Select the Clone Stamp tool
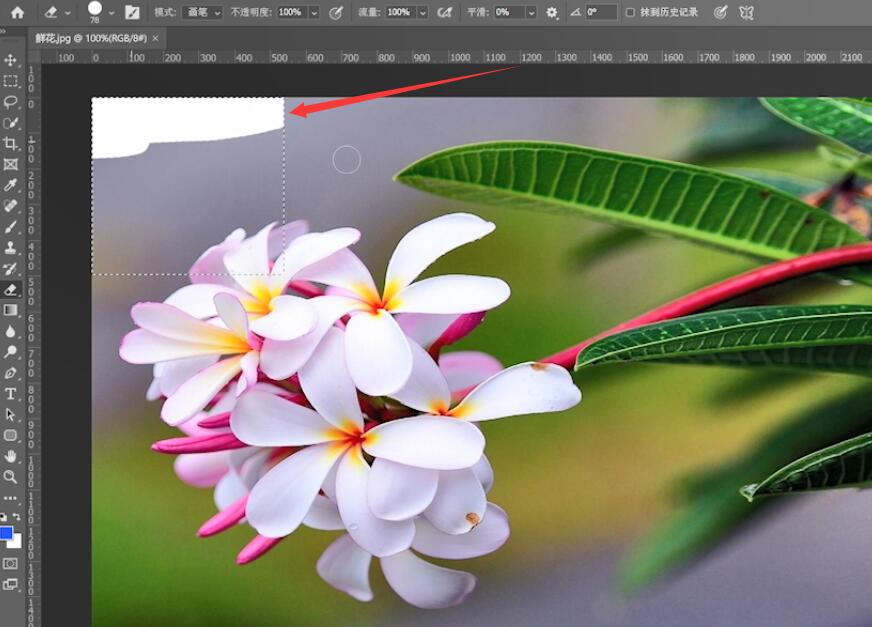 [x=11, y=248]
